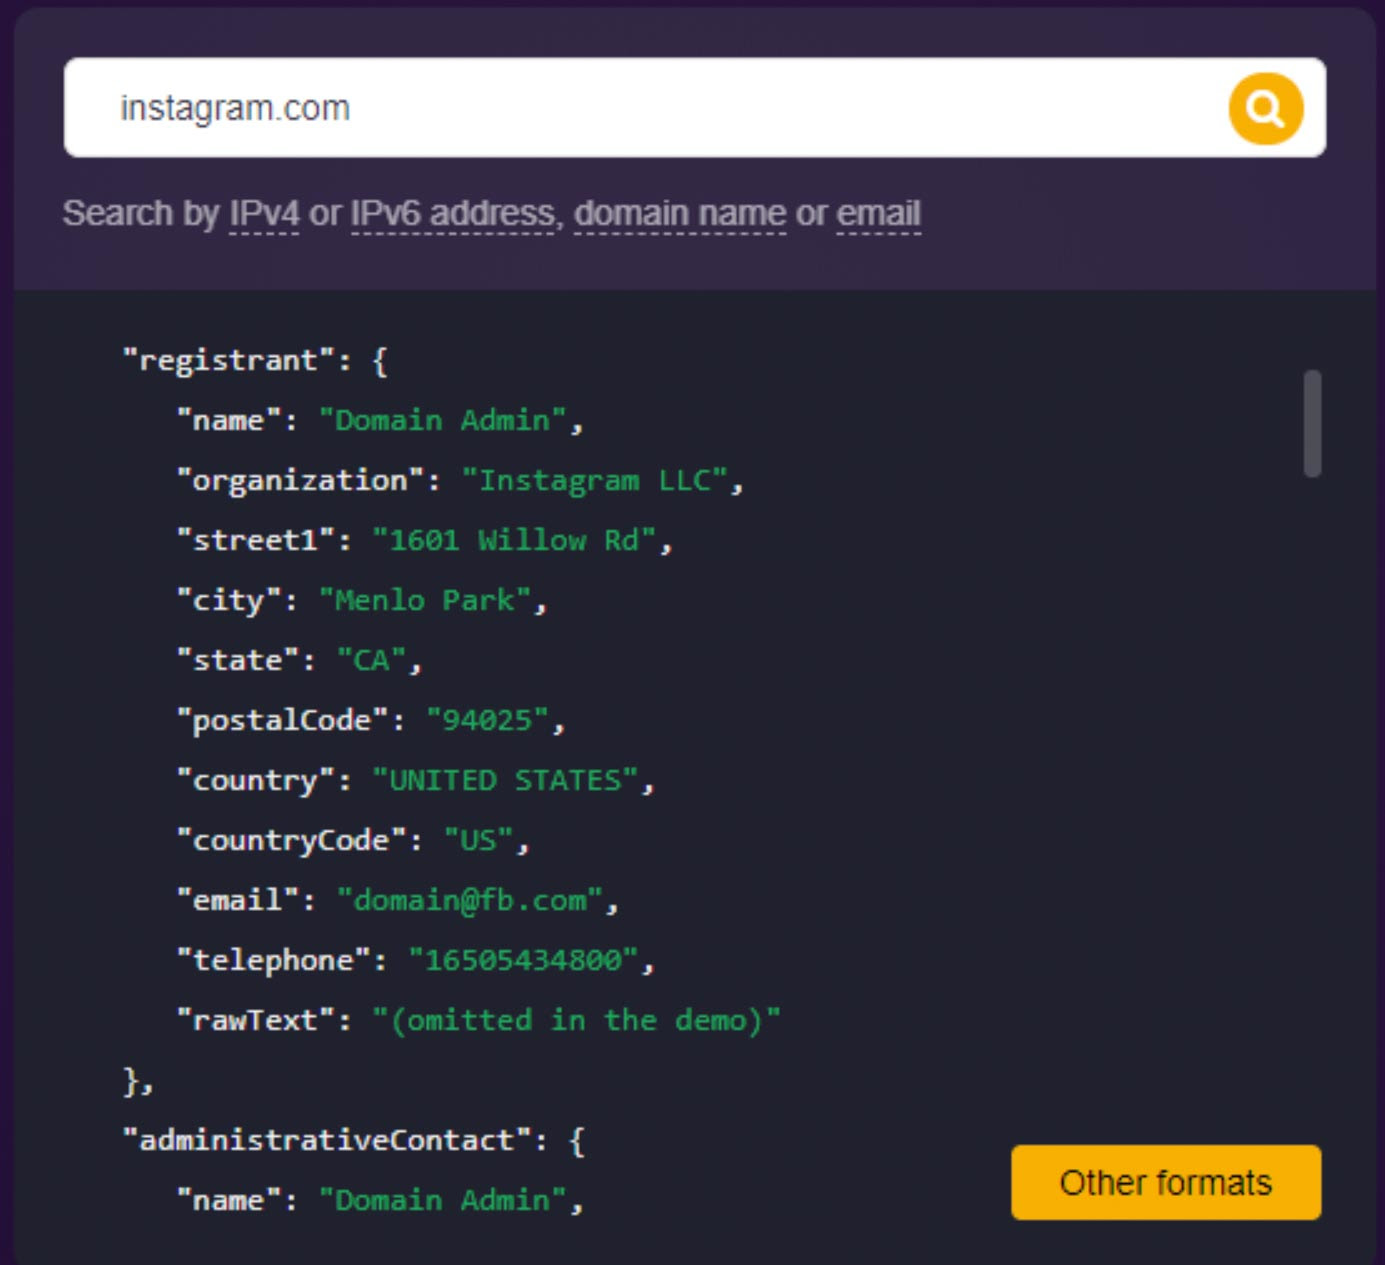Select the "Instagram LLC" organization value
Viewport: 1385px width, 1265px height.
(595, 480)
